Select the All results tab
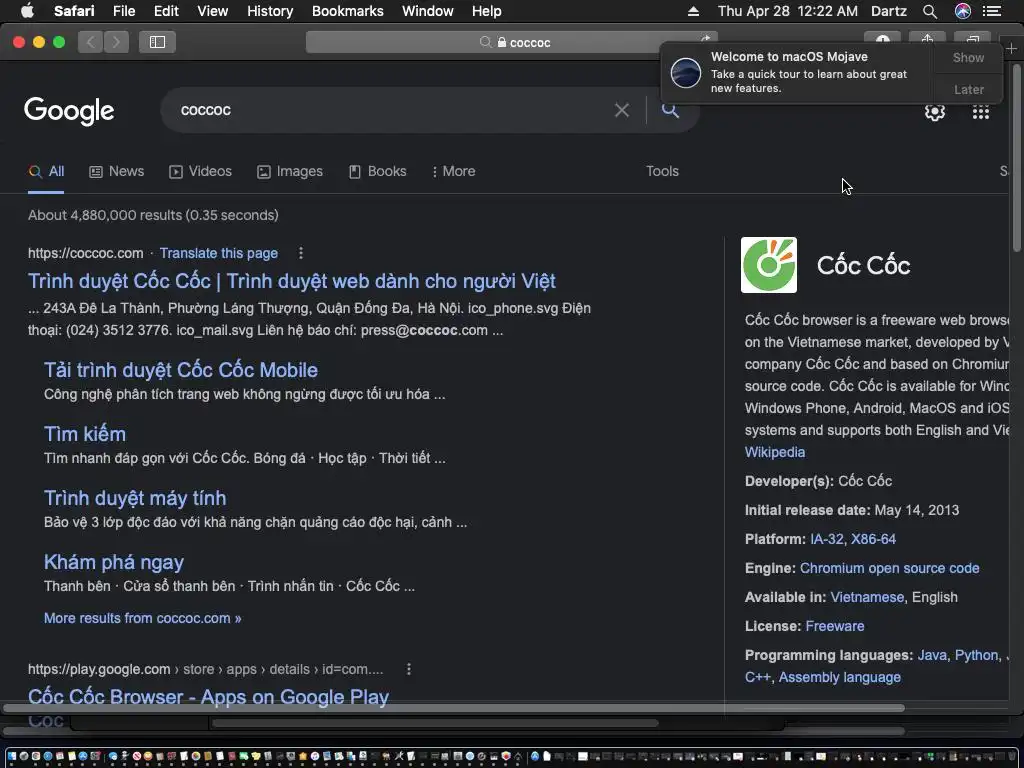 [x=46, y=172]
